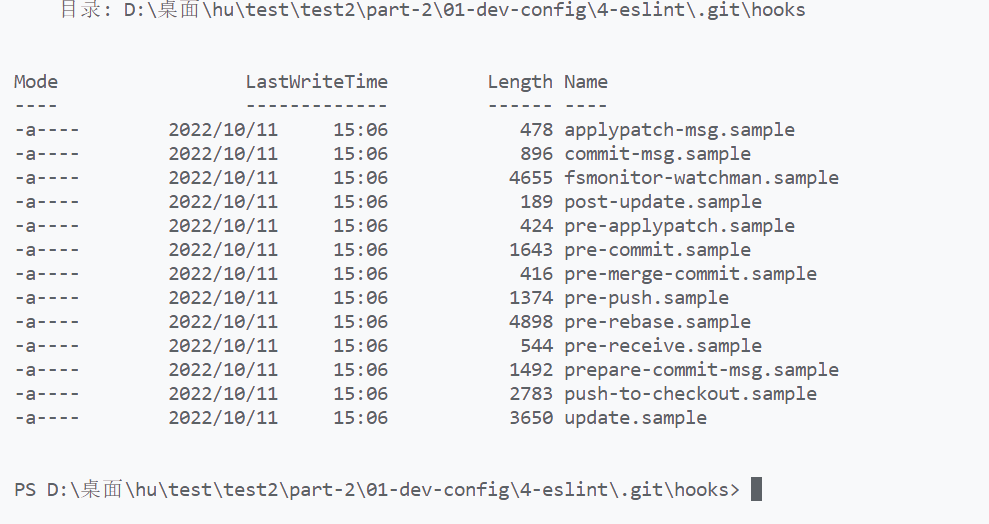Click the Name column header
Viewport: 989px width, 524px height.
pos(586,82)
